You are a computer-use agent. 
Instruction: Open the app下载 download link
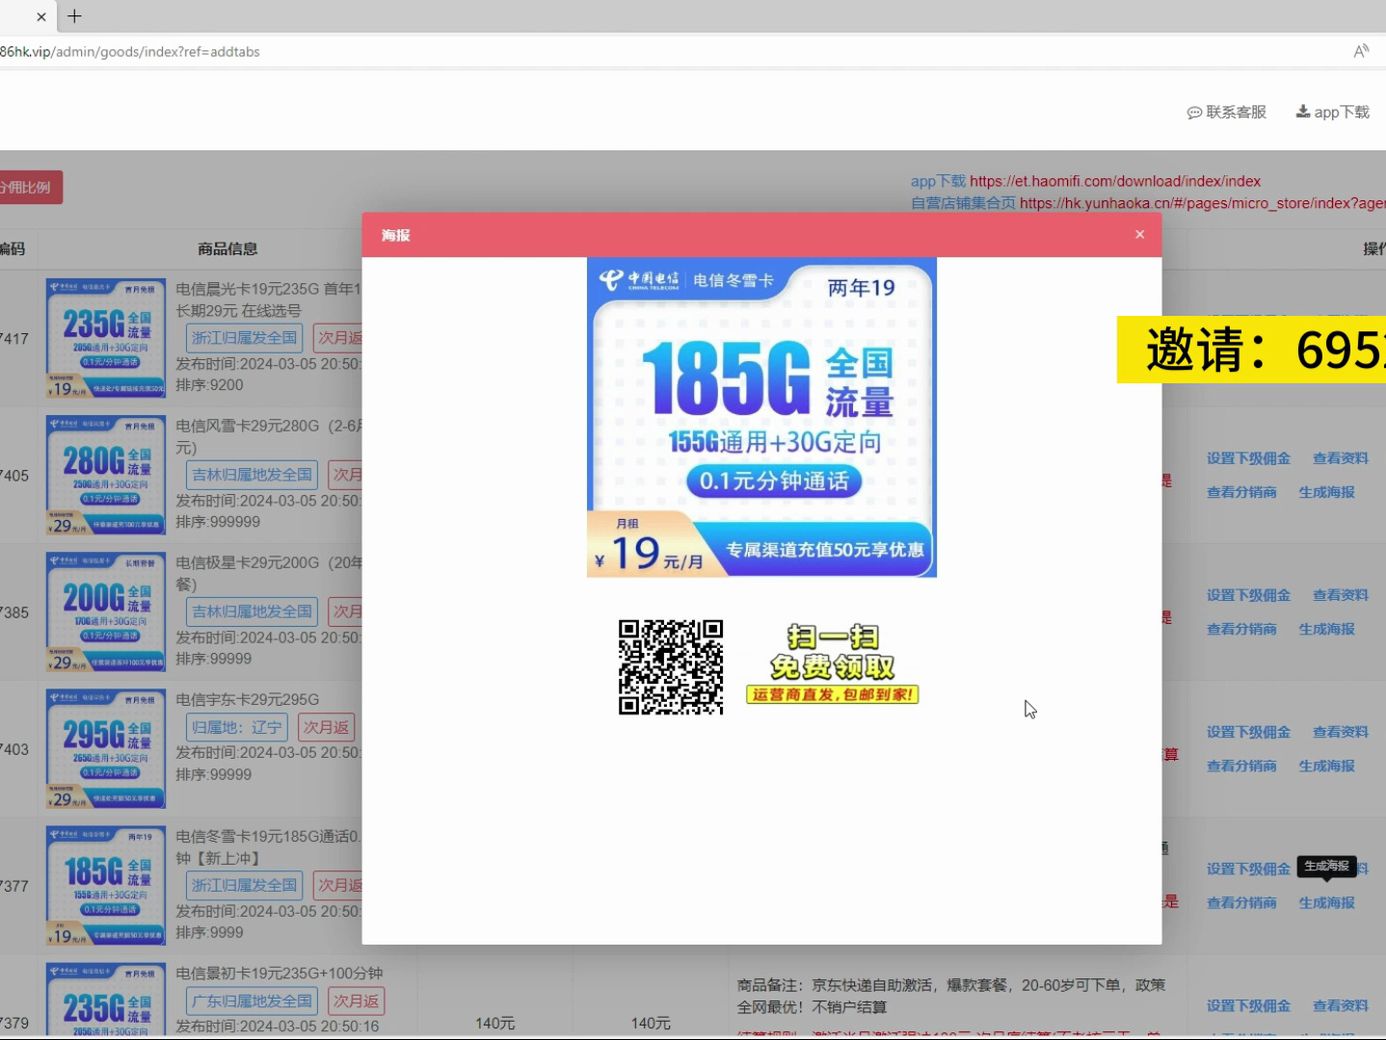click(x=1333, y=112)
